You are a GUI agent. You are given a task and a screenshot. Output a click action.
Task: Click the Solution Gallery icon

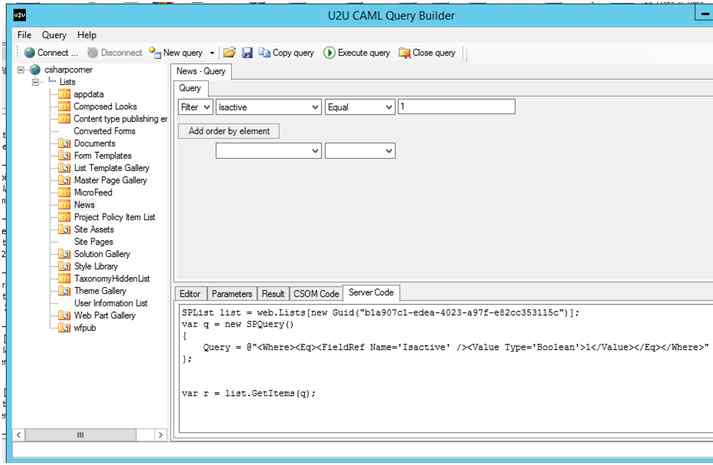tap(64, 254)
